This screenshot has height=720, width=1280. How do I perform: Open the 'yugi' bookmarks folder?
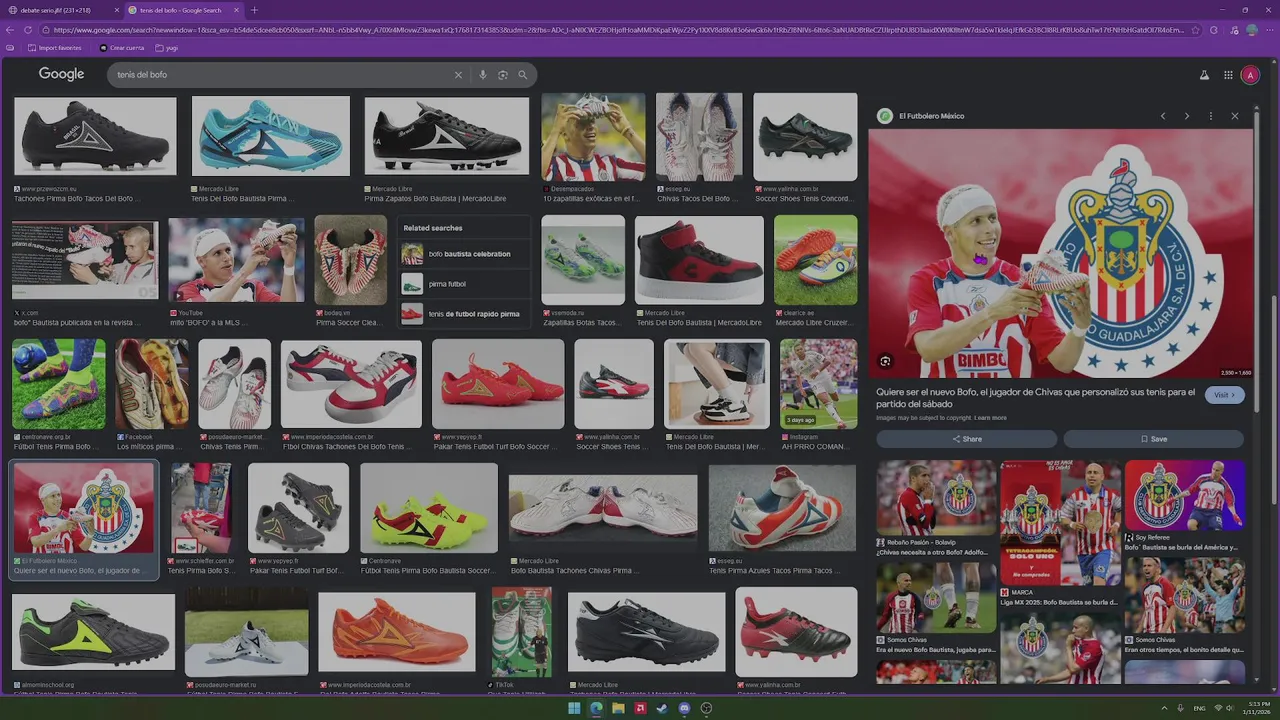(x=167, y=48)
